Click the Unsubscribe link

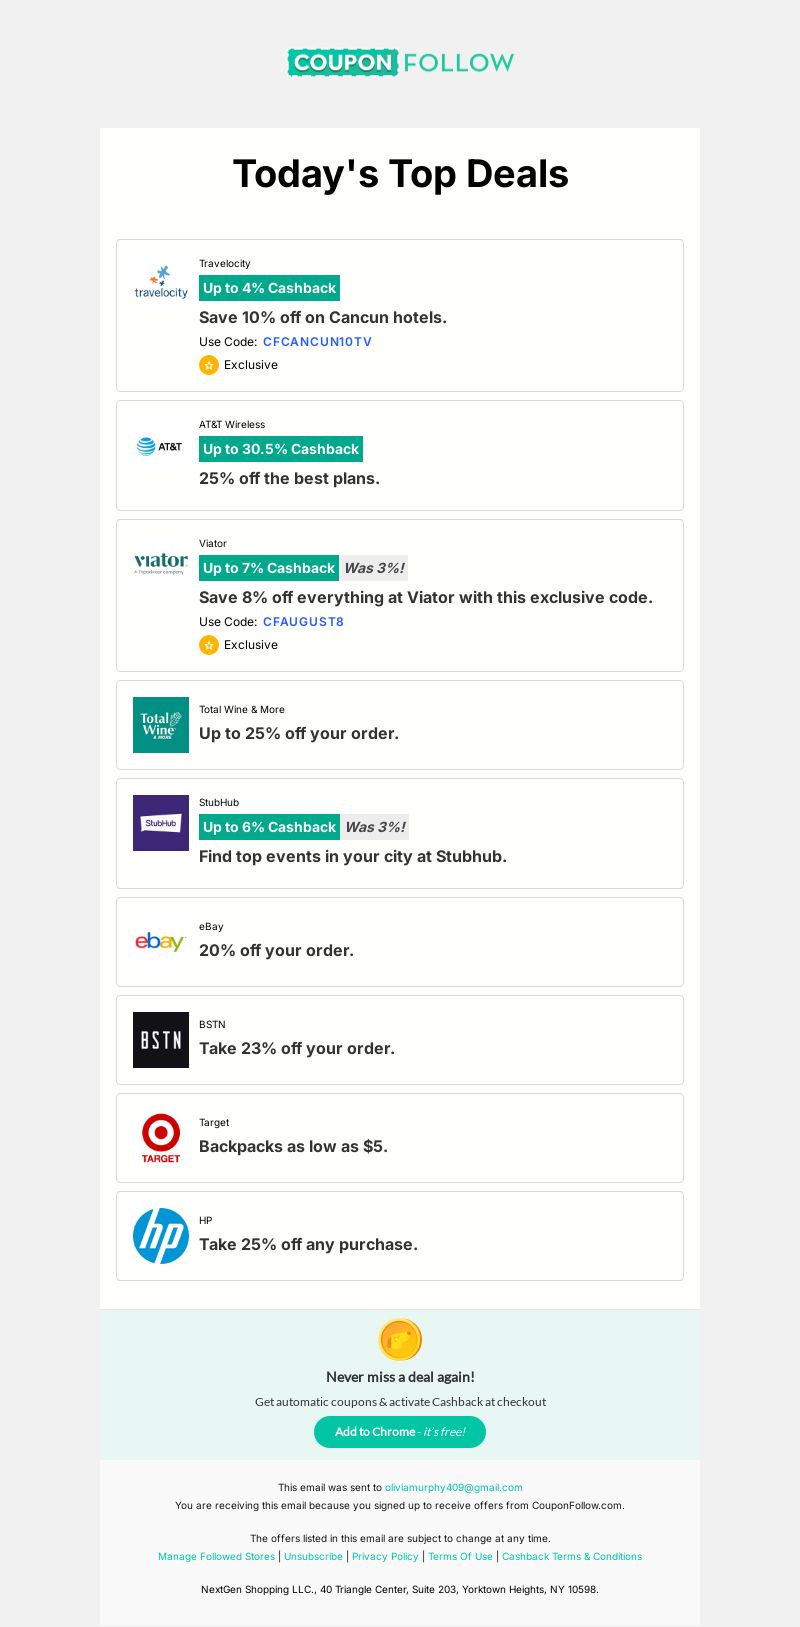tap(313, 1557)
